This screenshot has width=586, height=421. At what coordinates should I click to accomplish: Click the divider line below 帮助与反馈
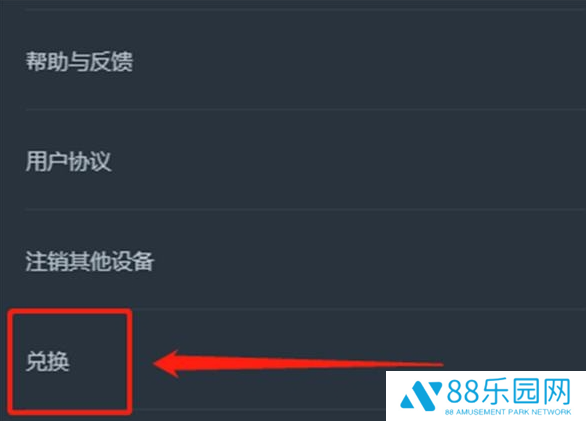(x=305, y=109)
